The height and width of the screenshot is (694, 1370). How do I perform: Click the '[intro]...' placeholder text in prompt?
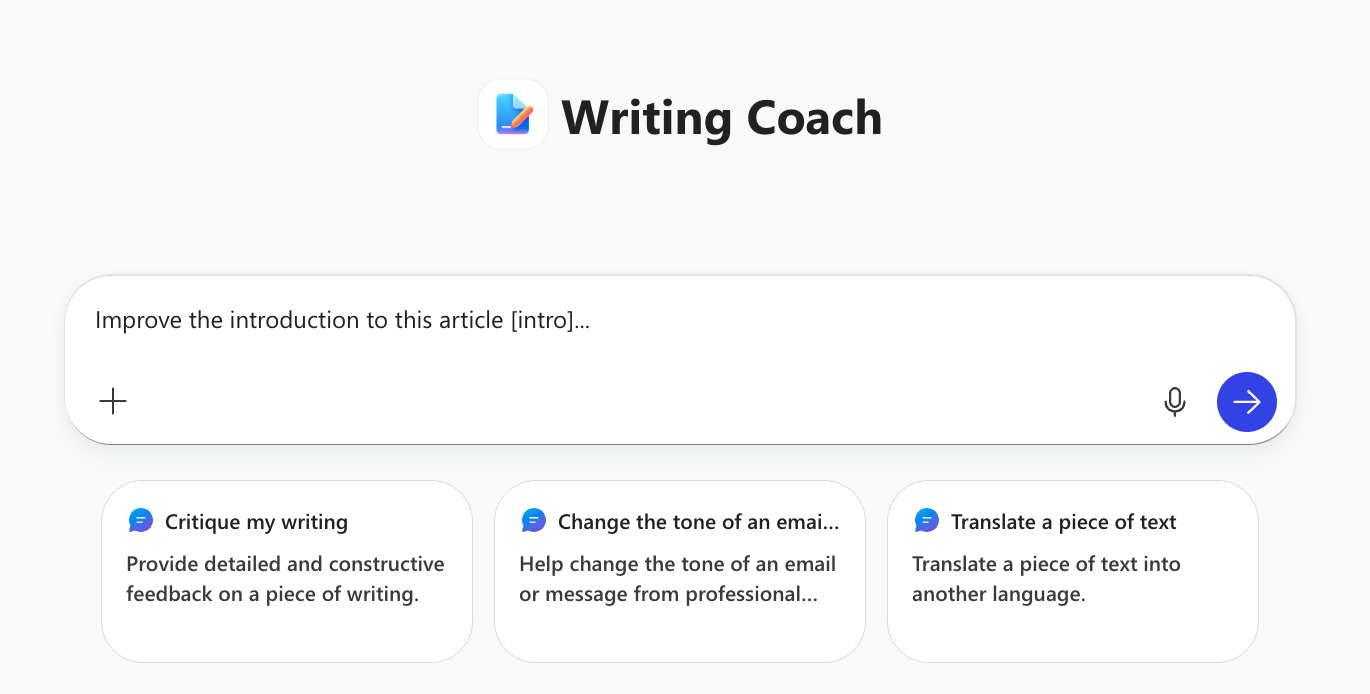pos(550,320)
